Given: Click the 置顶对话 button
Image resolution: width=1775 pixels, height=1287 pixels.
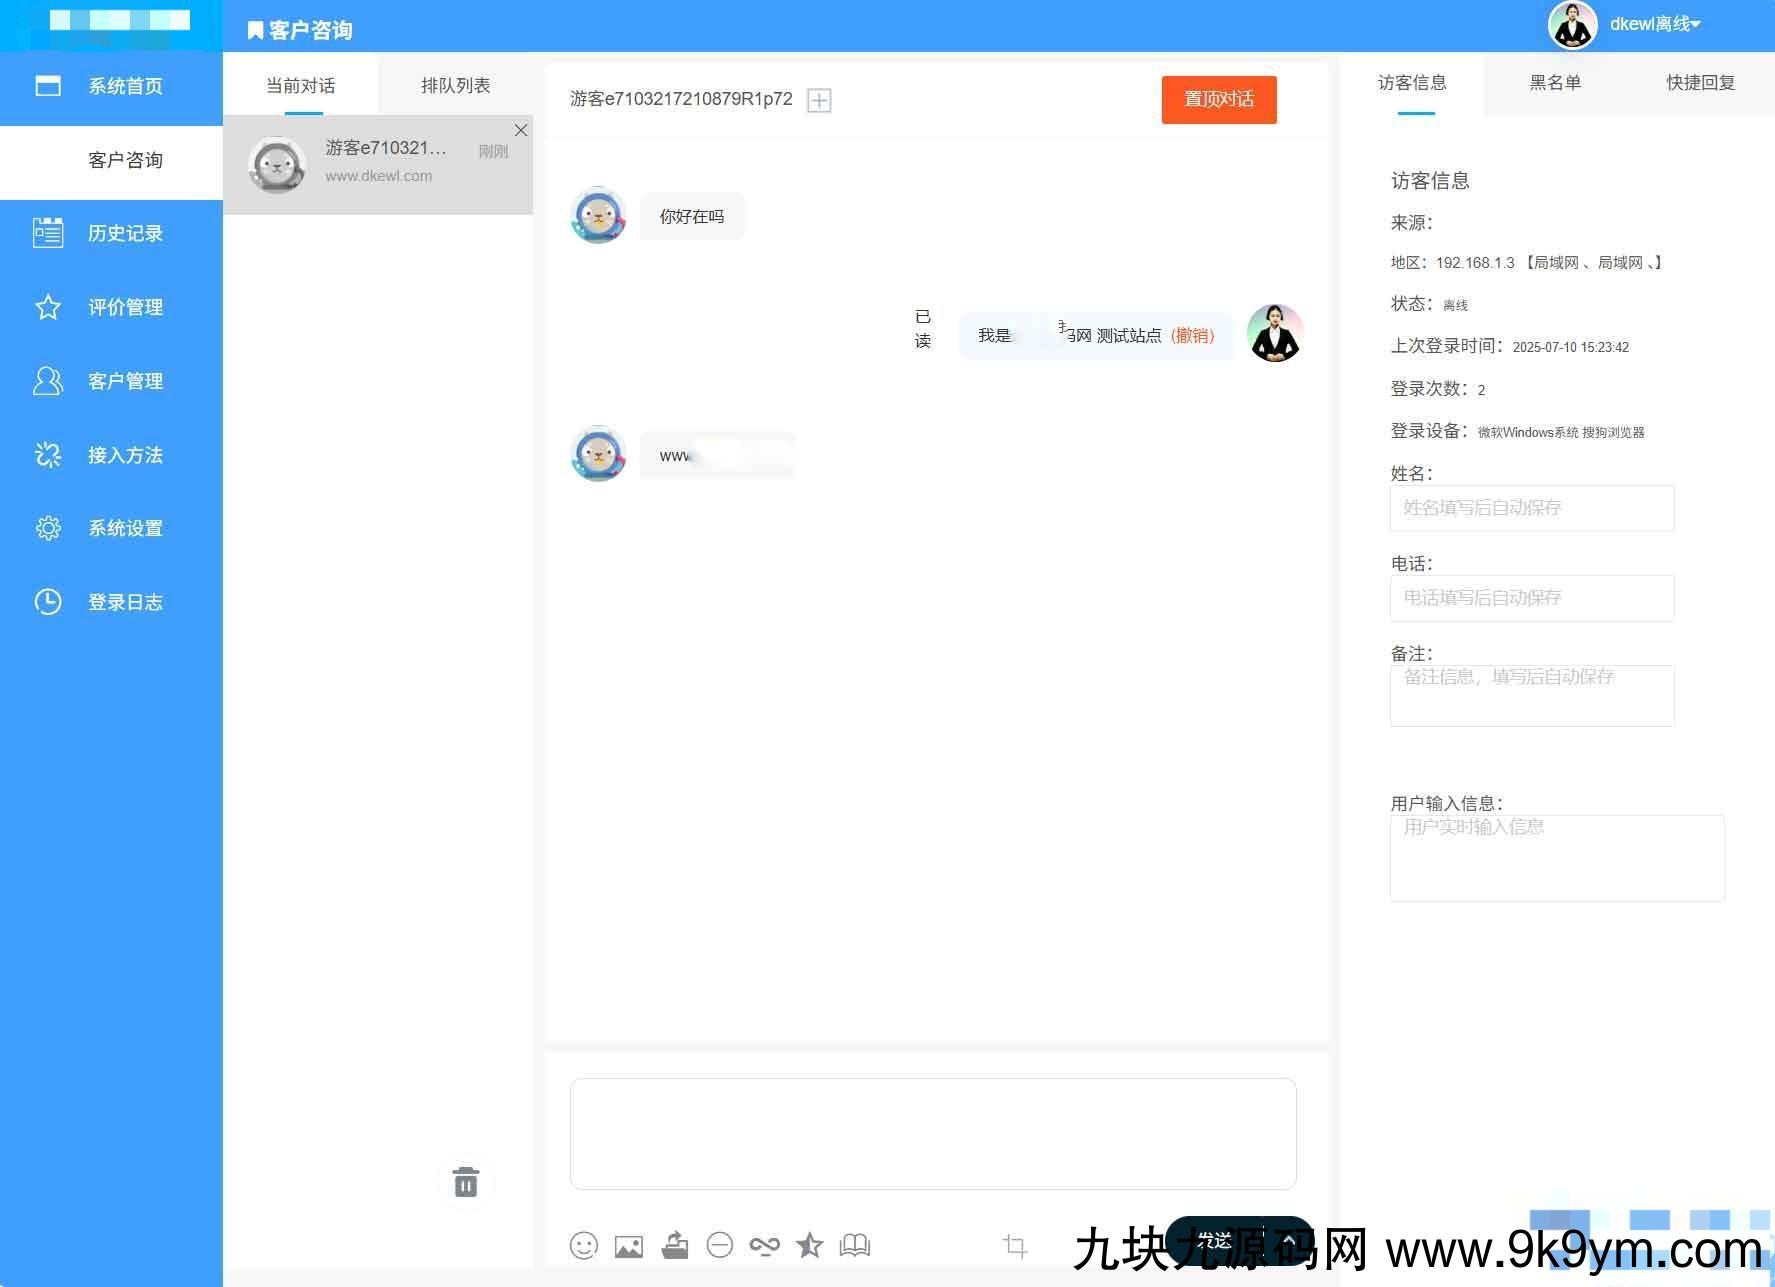Looking at the screenshot, I should 1218,99.
